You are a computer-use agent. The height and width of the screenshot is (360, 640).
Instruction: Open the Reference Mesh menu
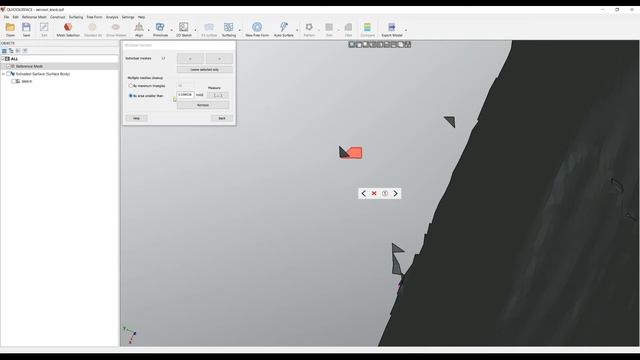(34, 17)
